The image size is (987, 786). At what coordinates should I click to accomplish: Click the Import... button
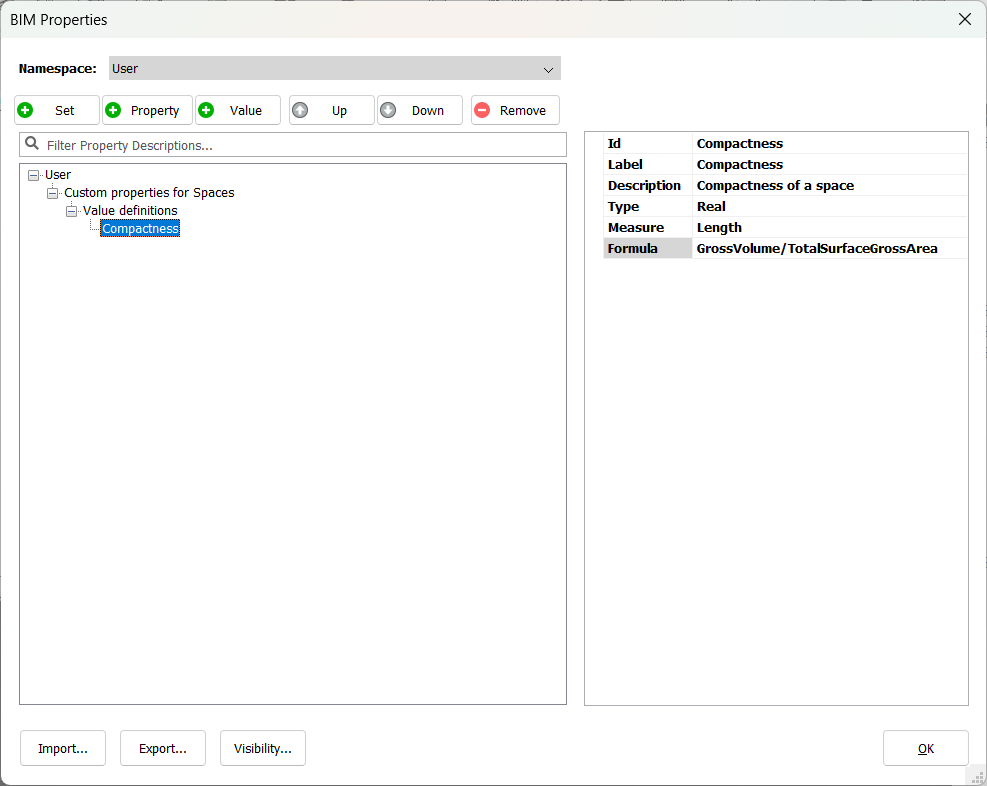(x=63, y=748)
